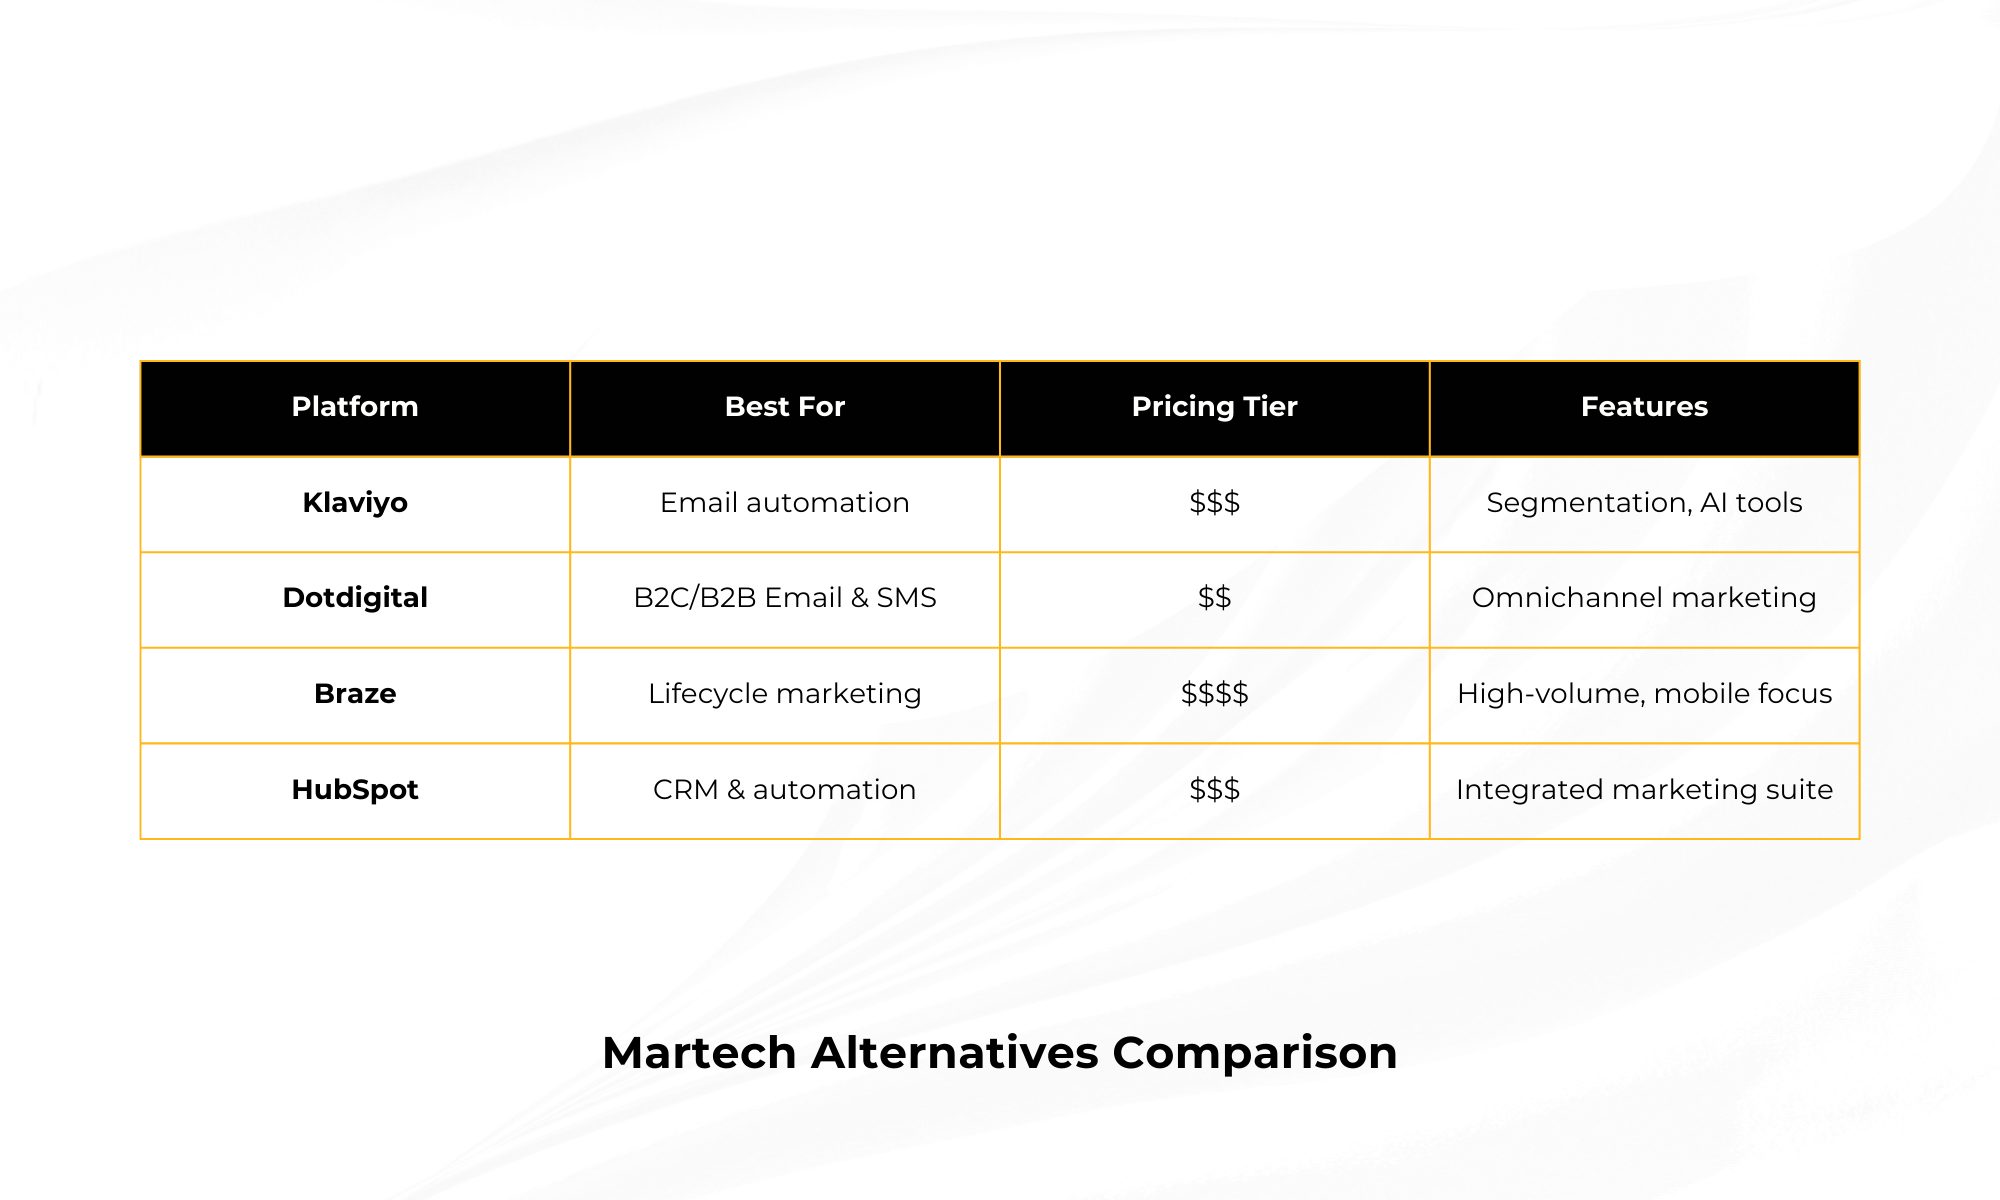Select the Features header cell
The width and height of the screenshot is (2000, 1200).
[1644, 407]
